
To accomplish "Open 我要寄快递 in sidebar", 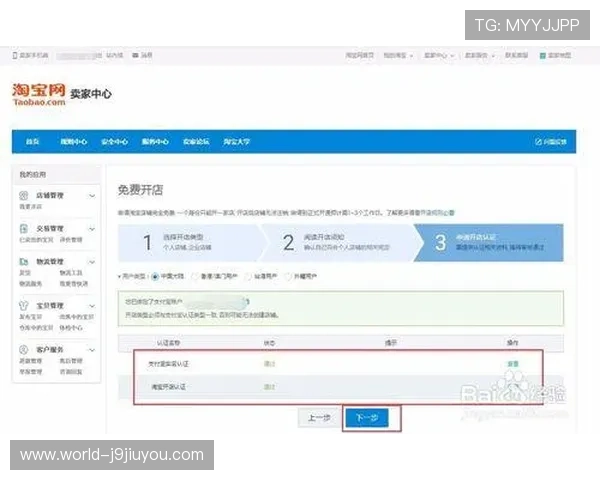I will point(74,284).
